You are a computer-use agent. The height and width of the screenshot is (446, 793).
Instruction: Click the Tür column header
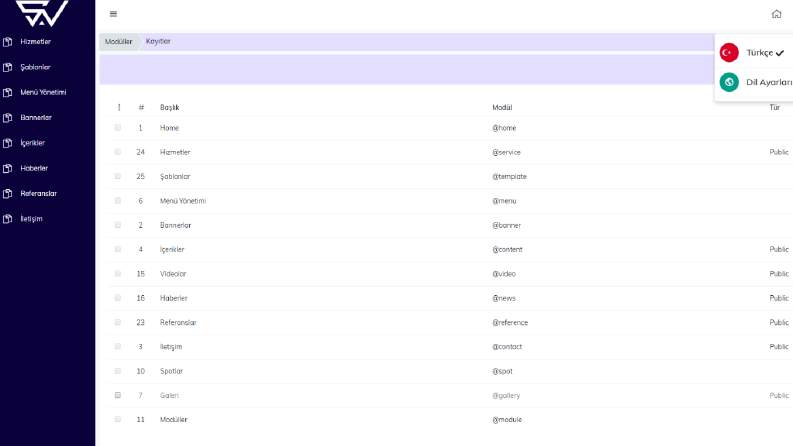click(775, 107)
